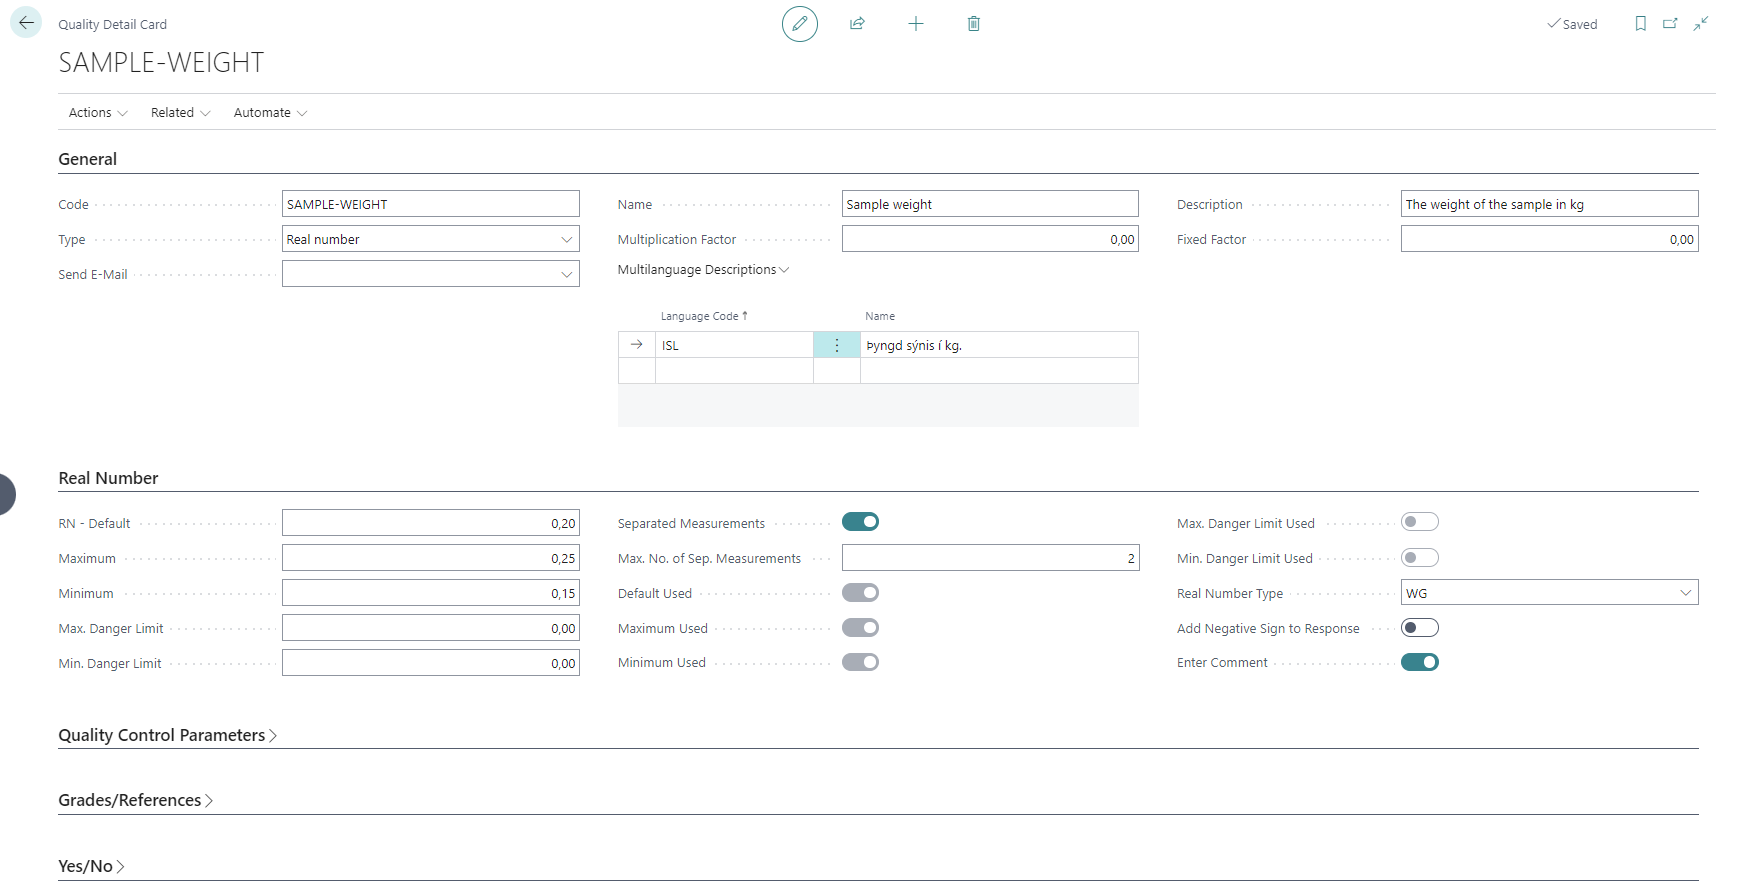The image size is (1739, 895).
Task: Open three-dot options for ISL row
Action: (837, 345)
